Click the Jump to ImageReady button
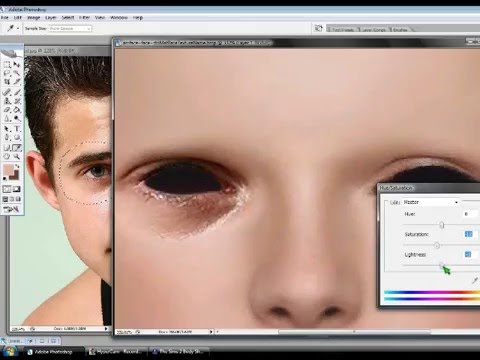Viewport: 480px width, 360px height. [12, 209]
